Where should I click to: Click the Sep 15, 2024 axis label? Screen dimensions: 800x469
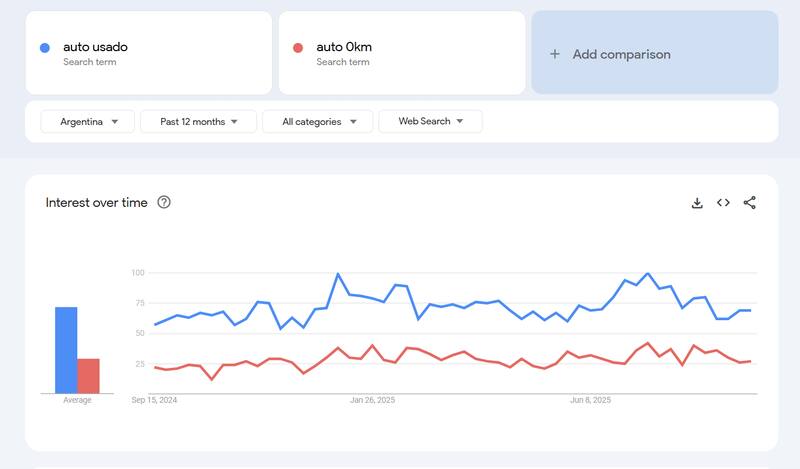tap(154, 400)
